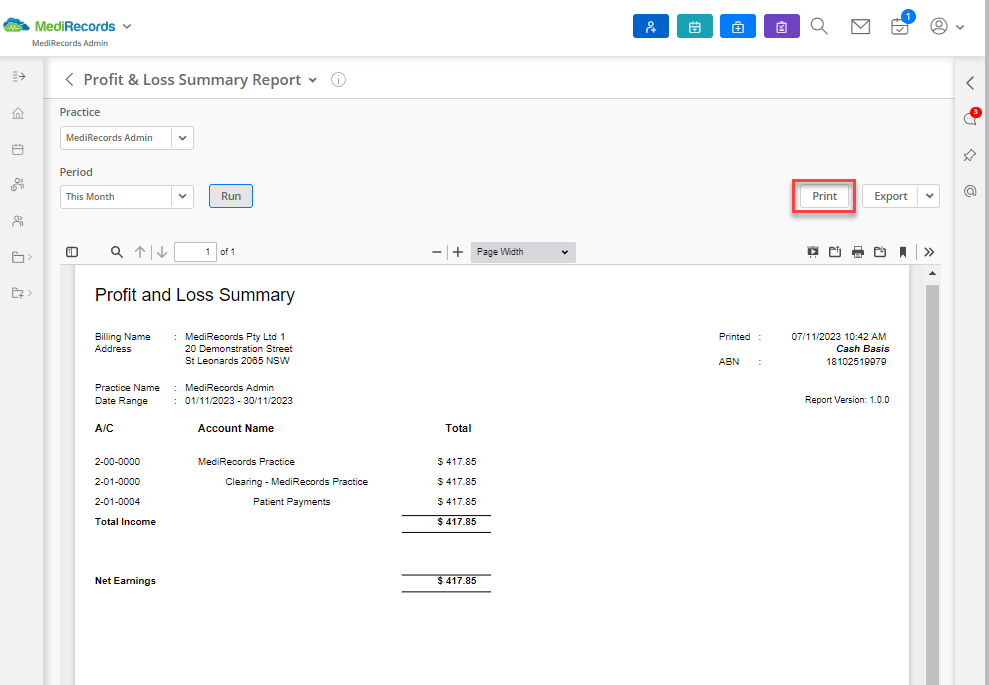Open global search with the top-bar magnifier
This screenshot has width=989, height=685.
(819, 26)
